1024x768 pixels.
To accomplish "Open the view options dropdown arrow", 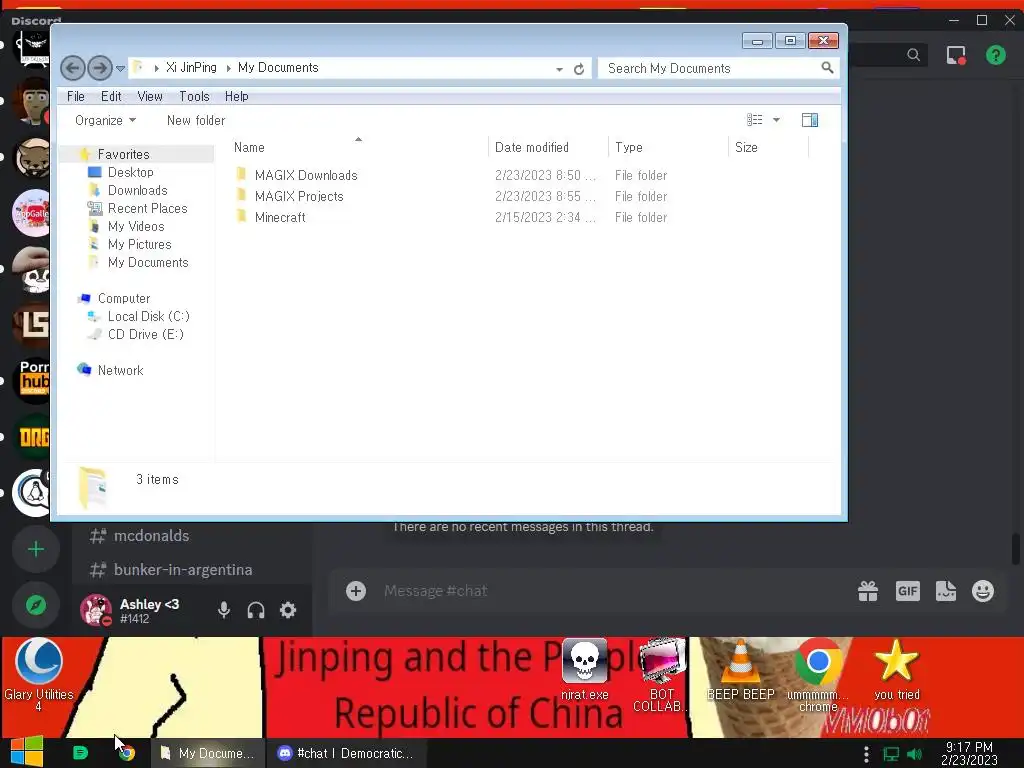I will pos(776,120).
